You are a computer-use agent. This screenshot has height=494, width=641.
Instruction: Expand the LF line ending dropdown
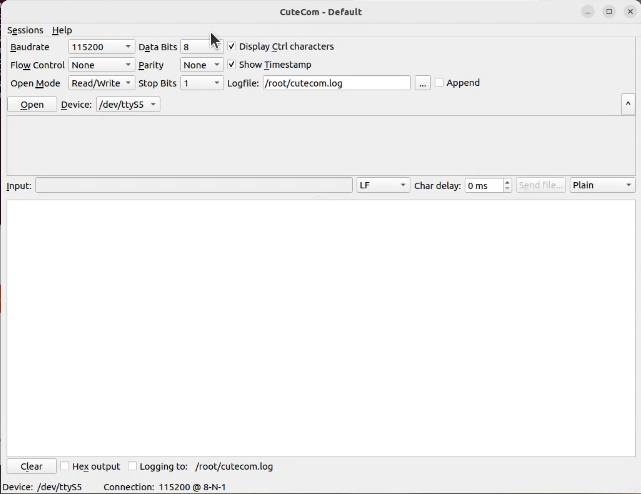(x=383, y=185)
